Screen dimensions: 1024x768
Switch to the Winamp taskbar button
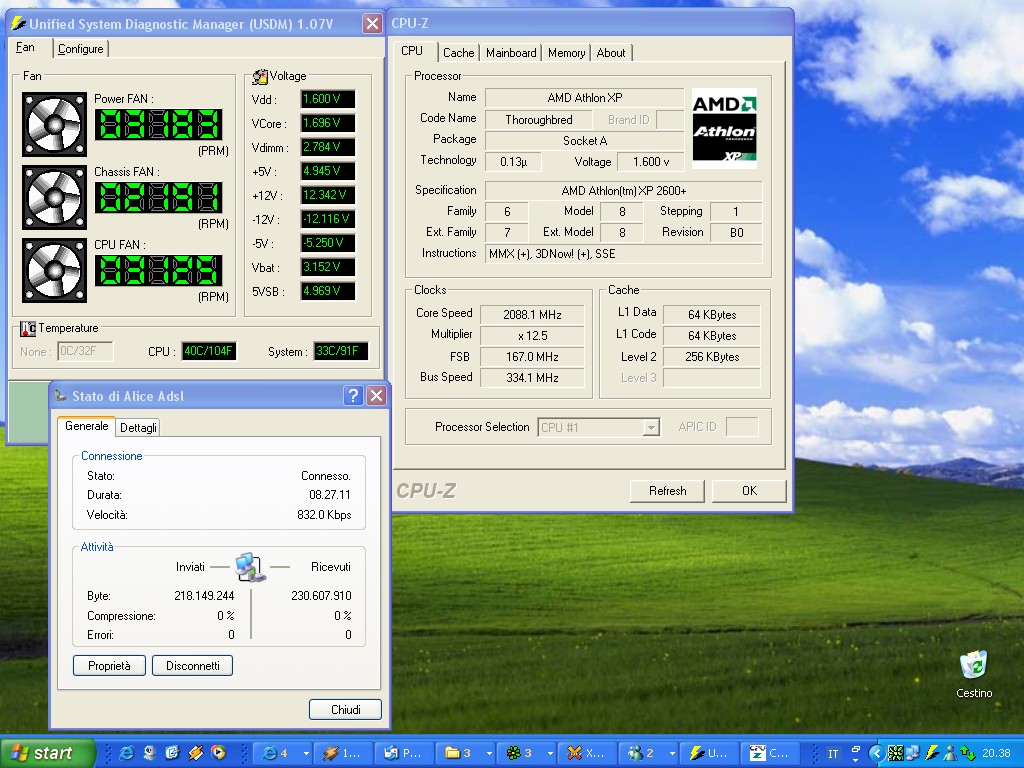click(x=344, y=753)
